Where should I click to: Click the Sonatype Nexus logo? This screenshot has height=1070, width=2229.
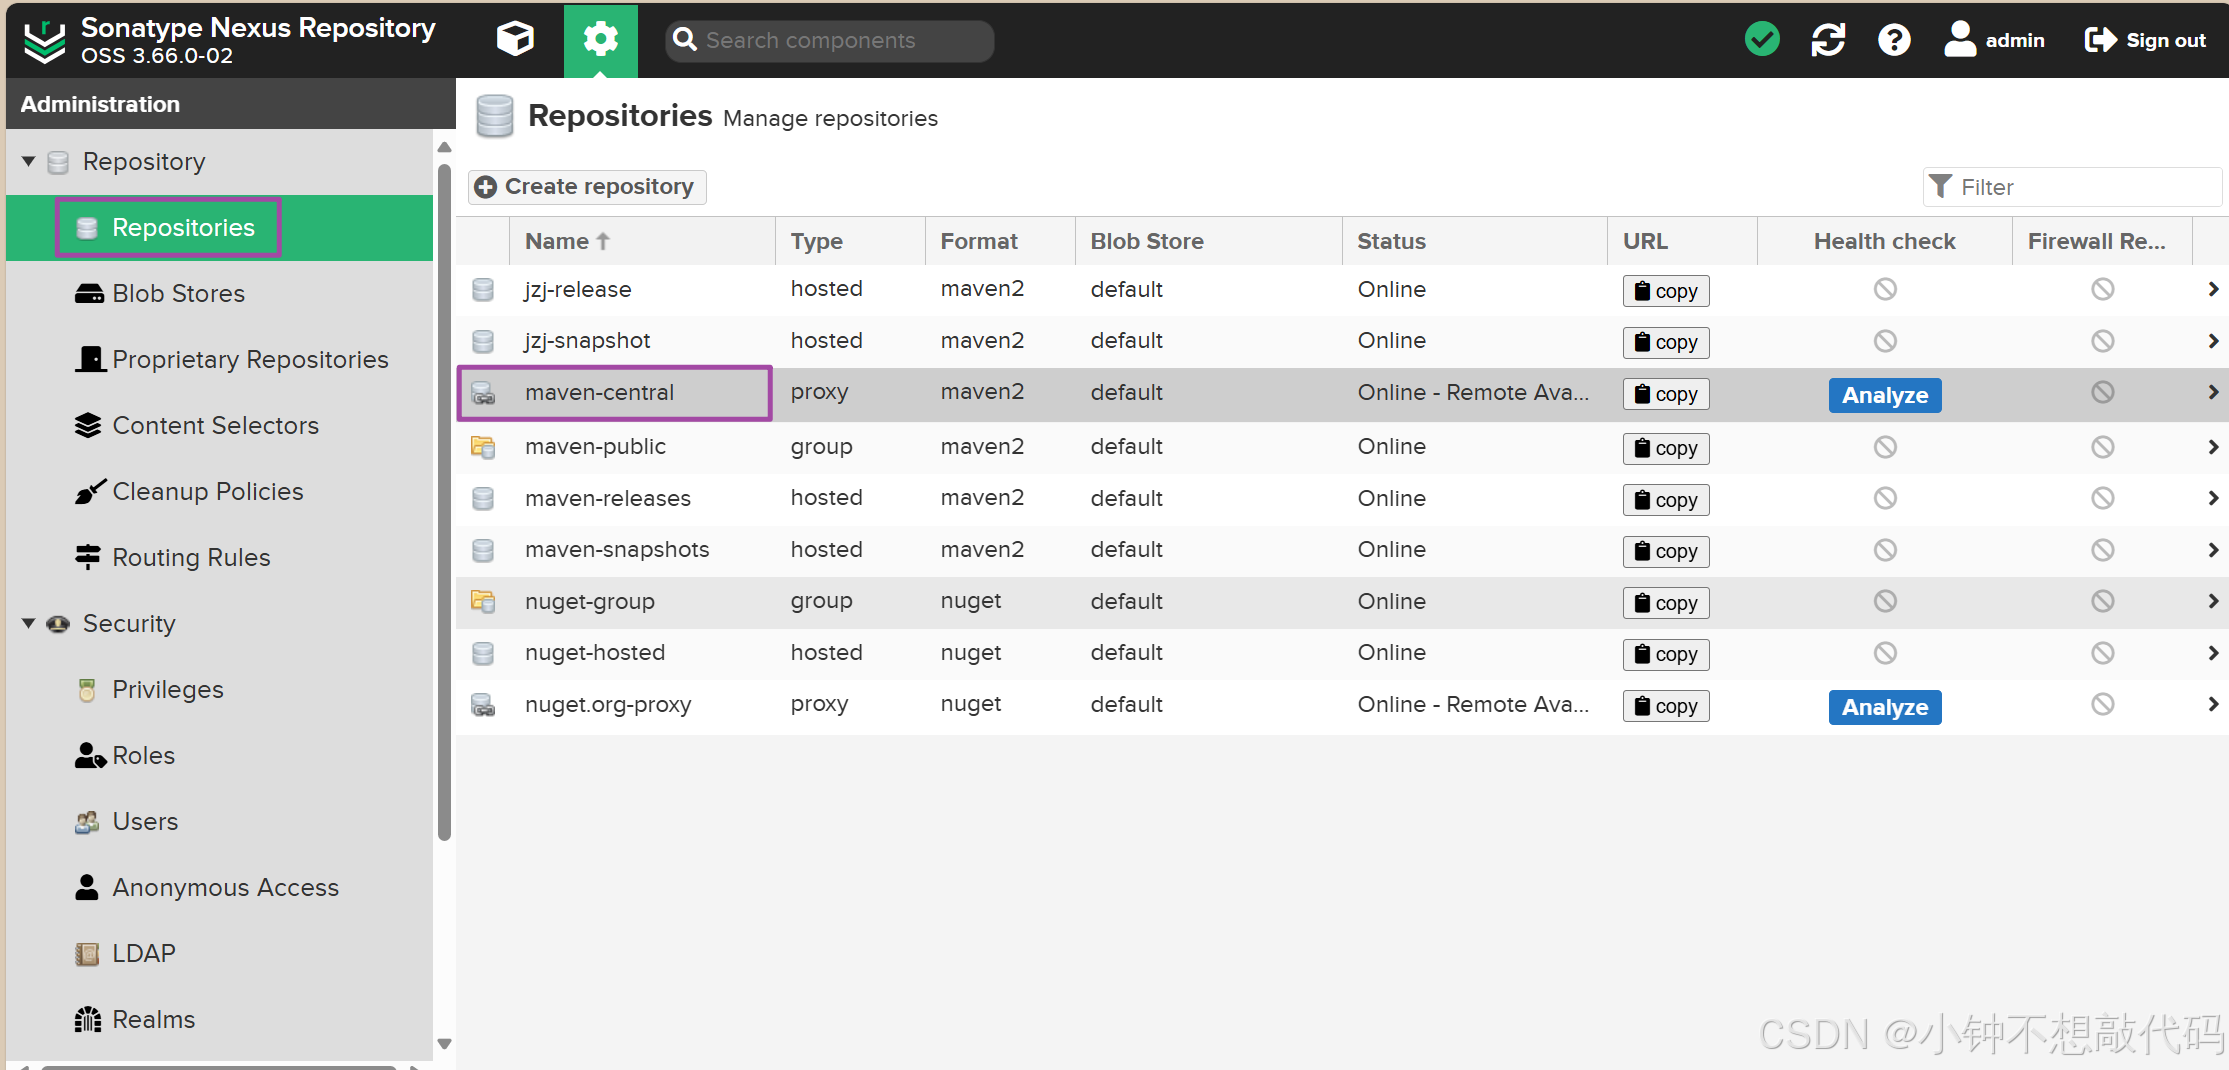44,41
